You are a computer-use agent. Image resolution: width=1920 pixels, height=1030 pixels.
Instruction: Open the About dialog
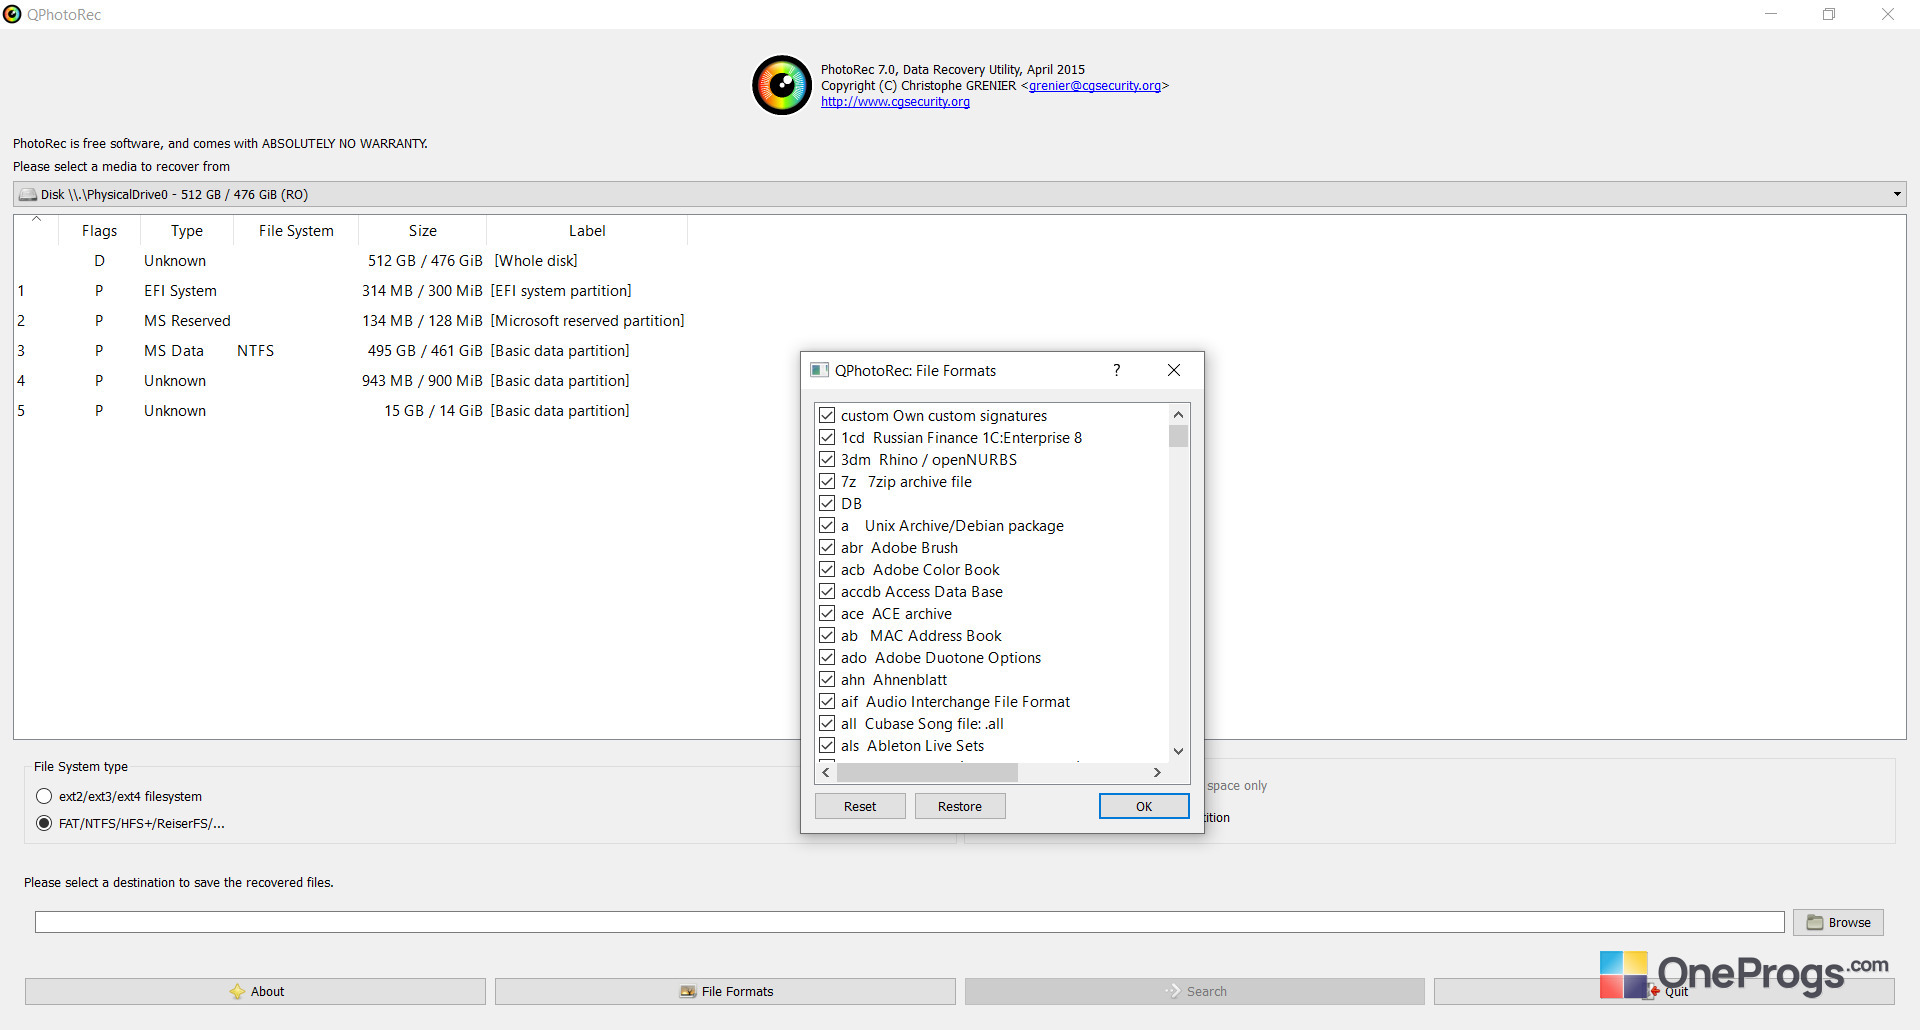255,991
